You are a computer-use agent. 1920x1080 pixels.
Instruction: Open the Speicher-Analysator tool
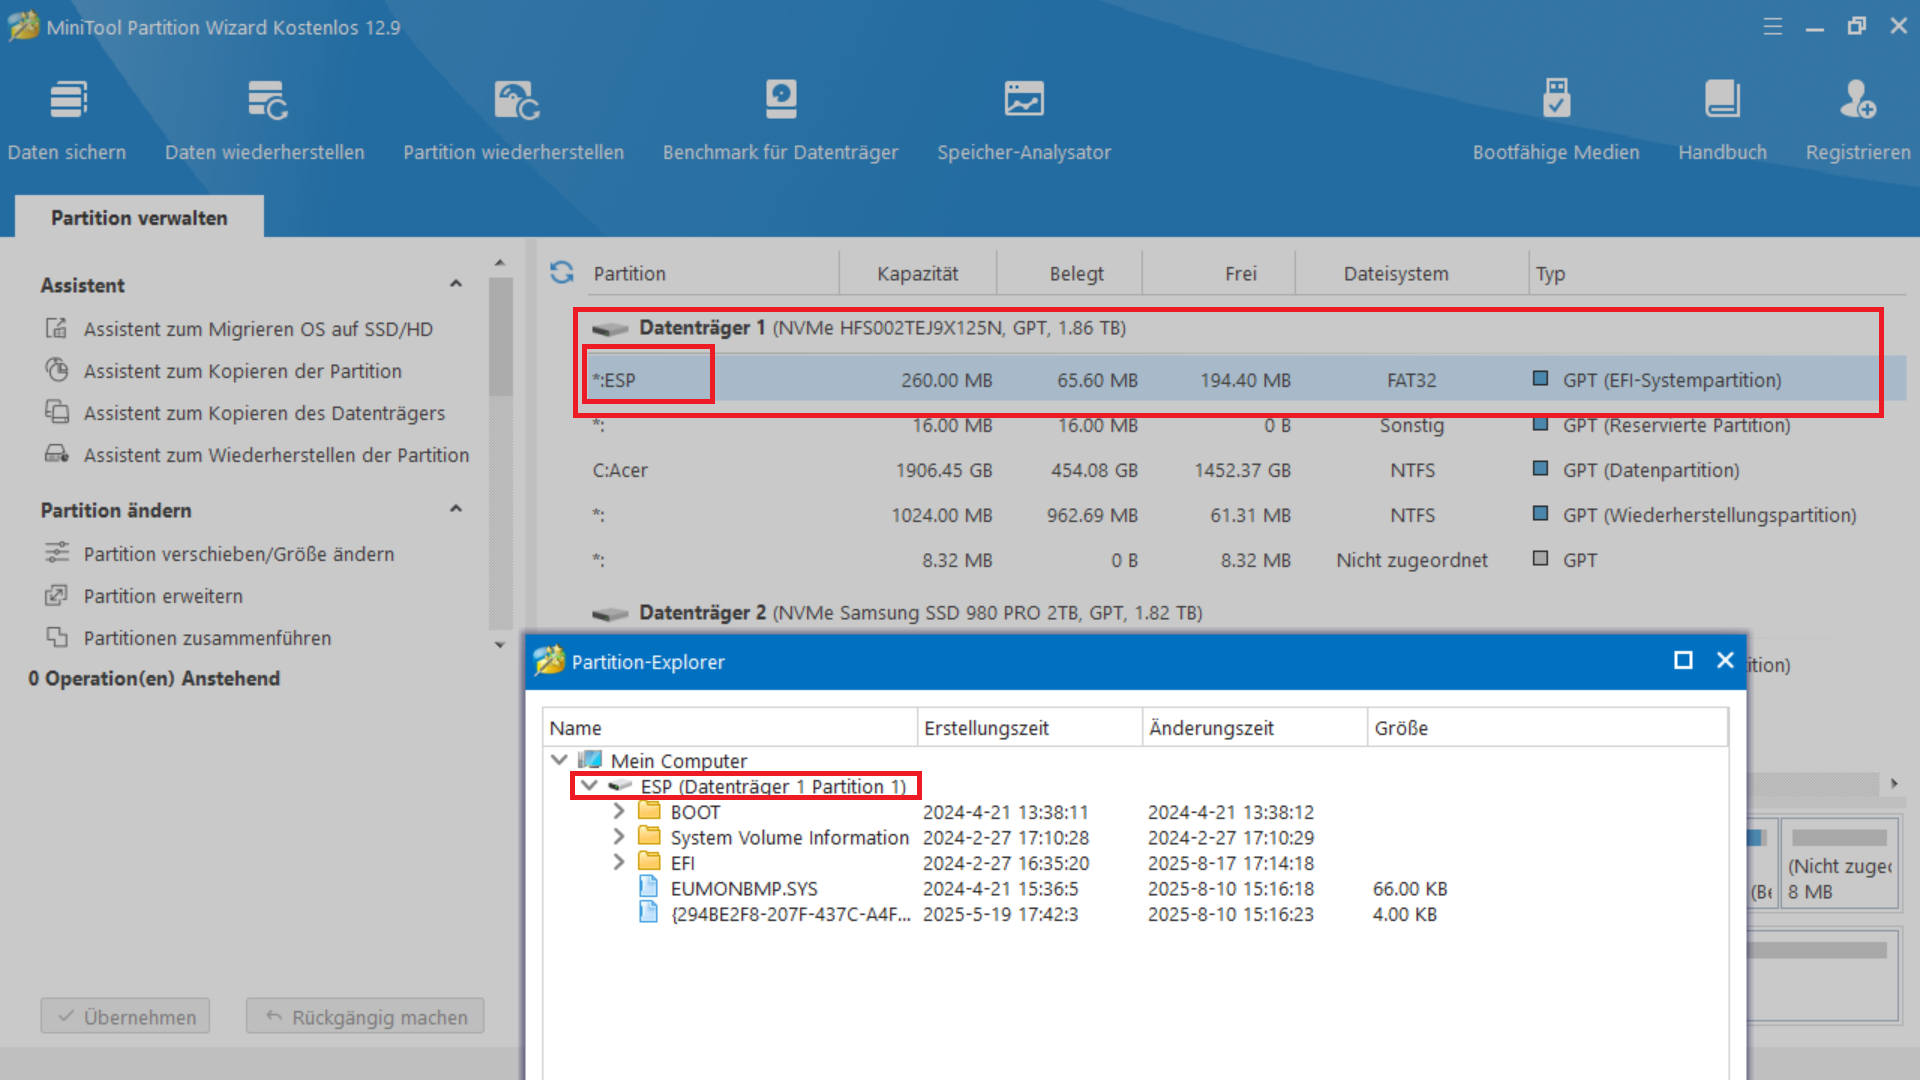1024,118
